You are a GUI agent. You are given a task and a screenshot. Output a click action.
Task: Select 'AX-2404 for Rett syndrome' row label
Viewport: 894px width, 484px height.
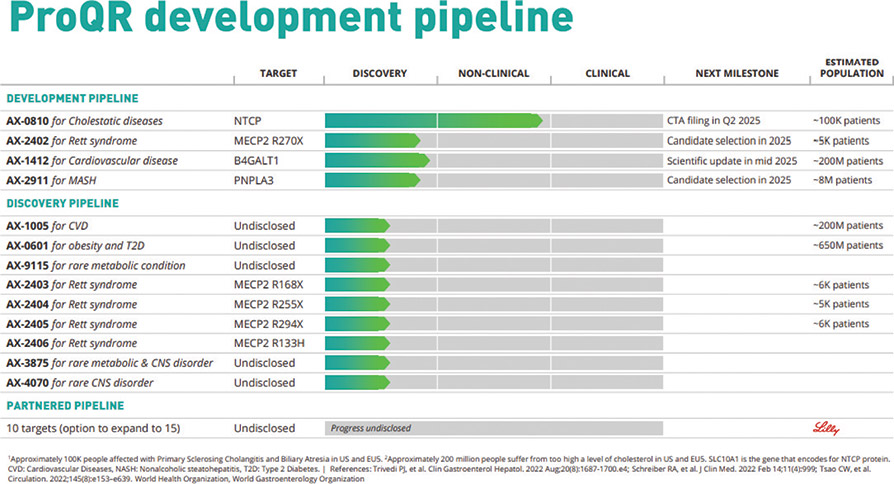[72, 304]
